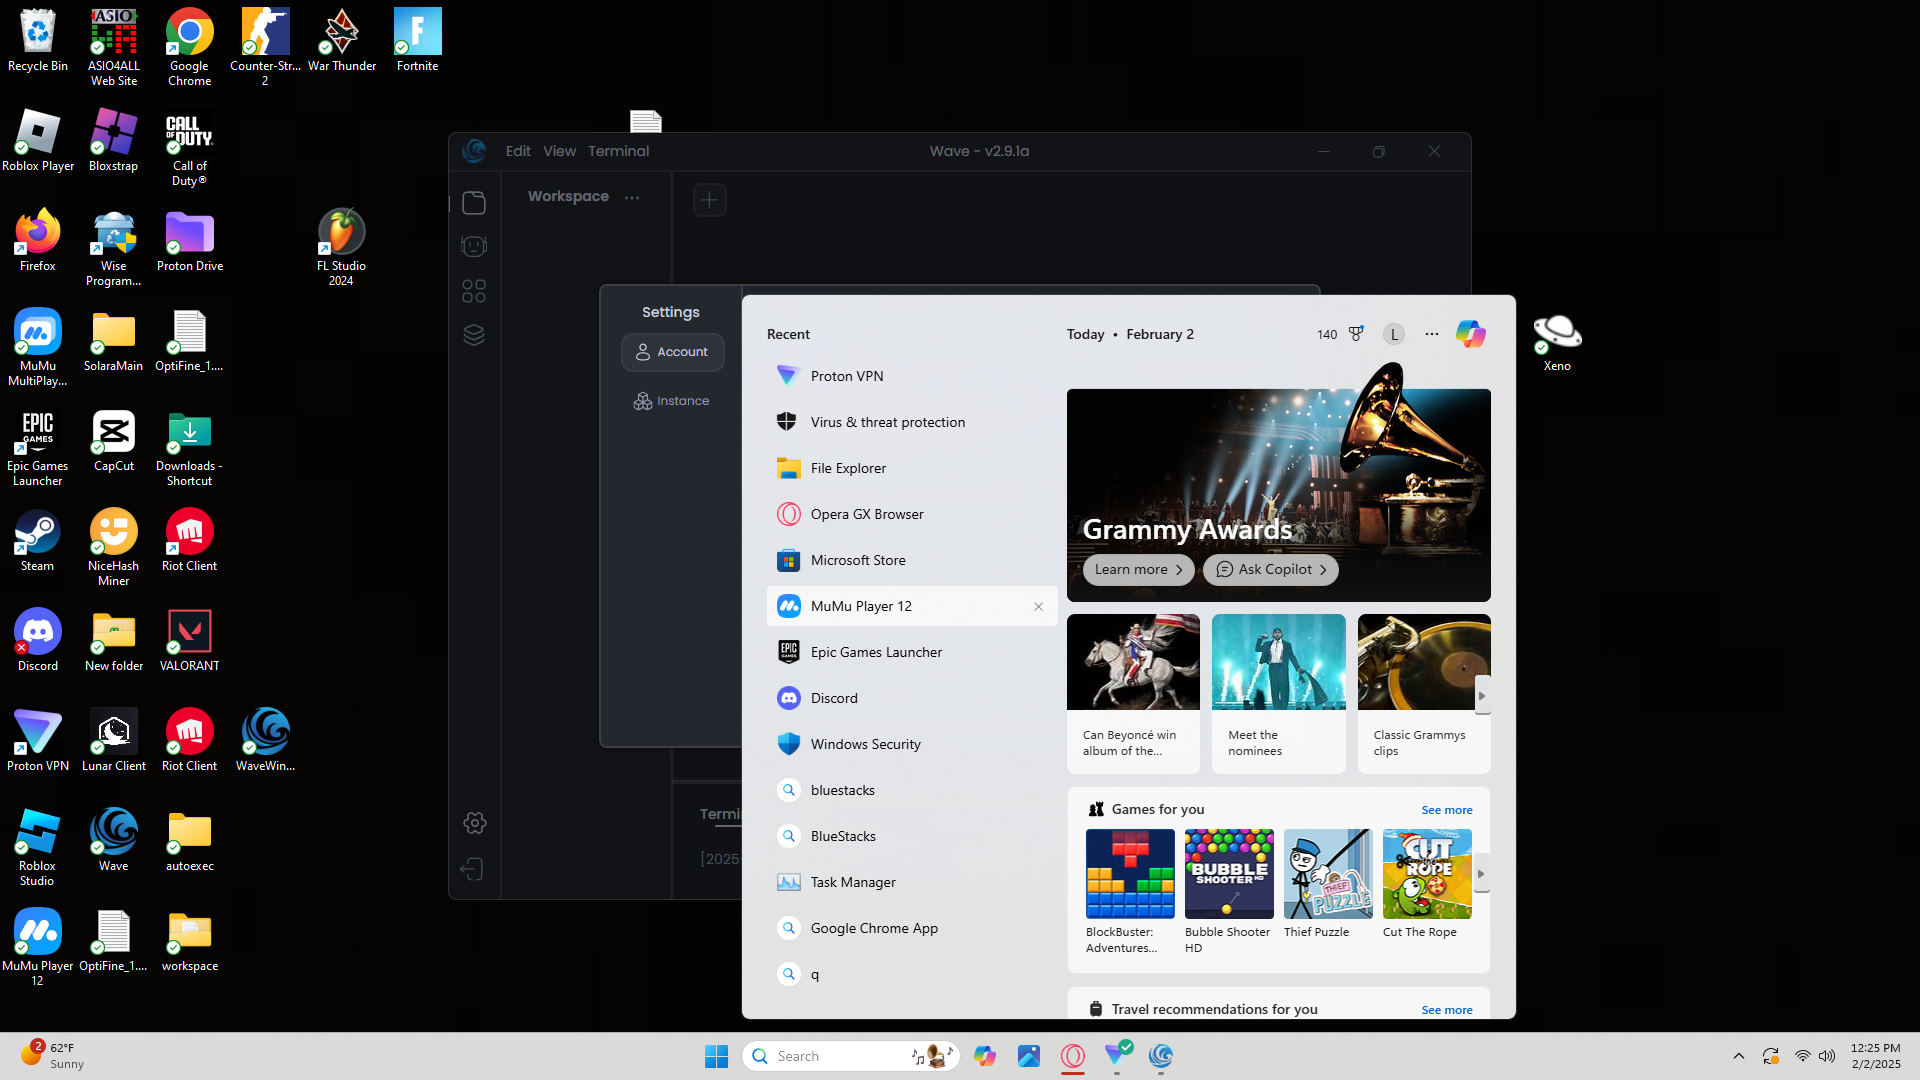1920x1080 pixels.
Task: Click the Wave sidebar robot assistant icon
Action: click(x=474, y=246)
